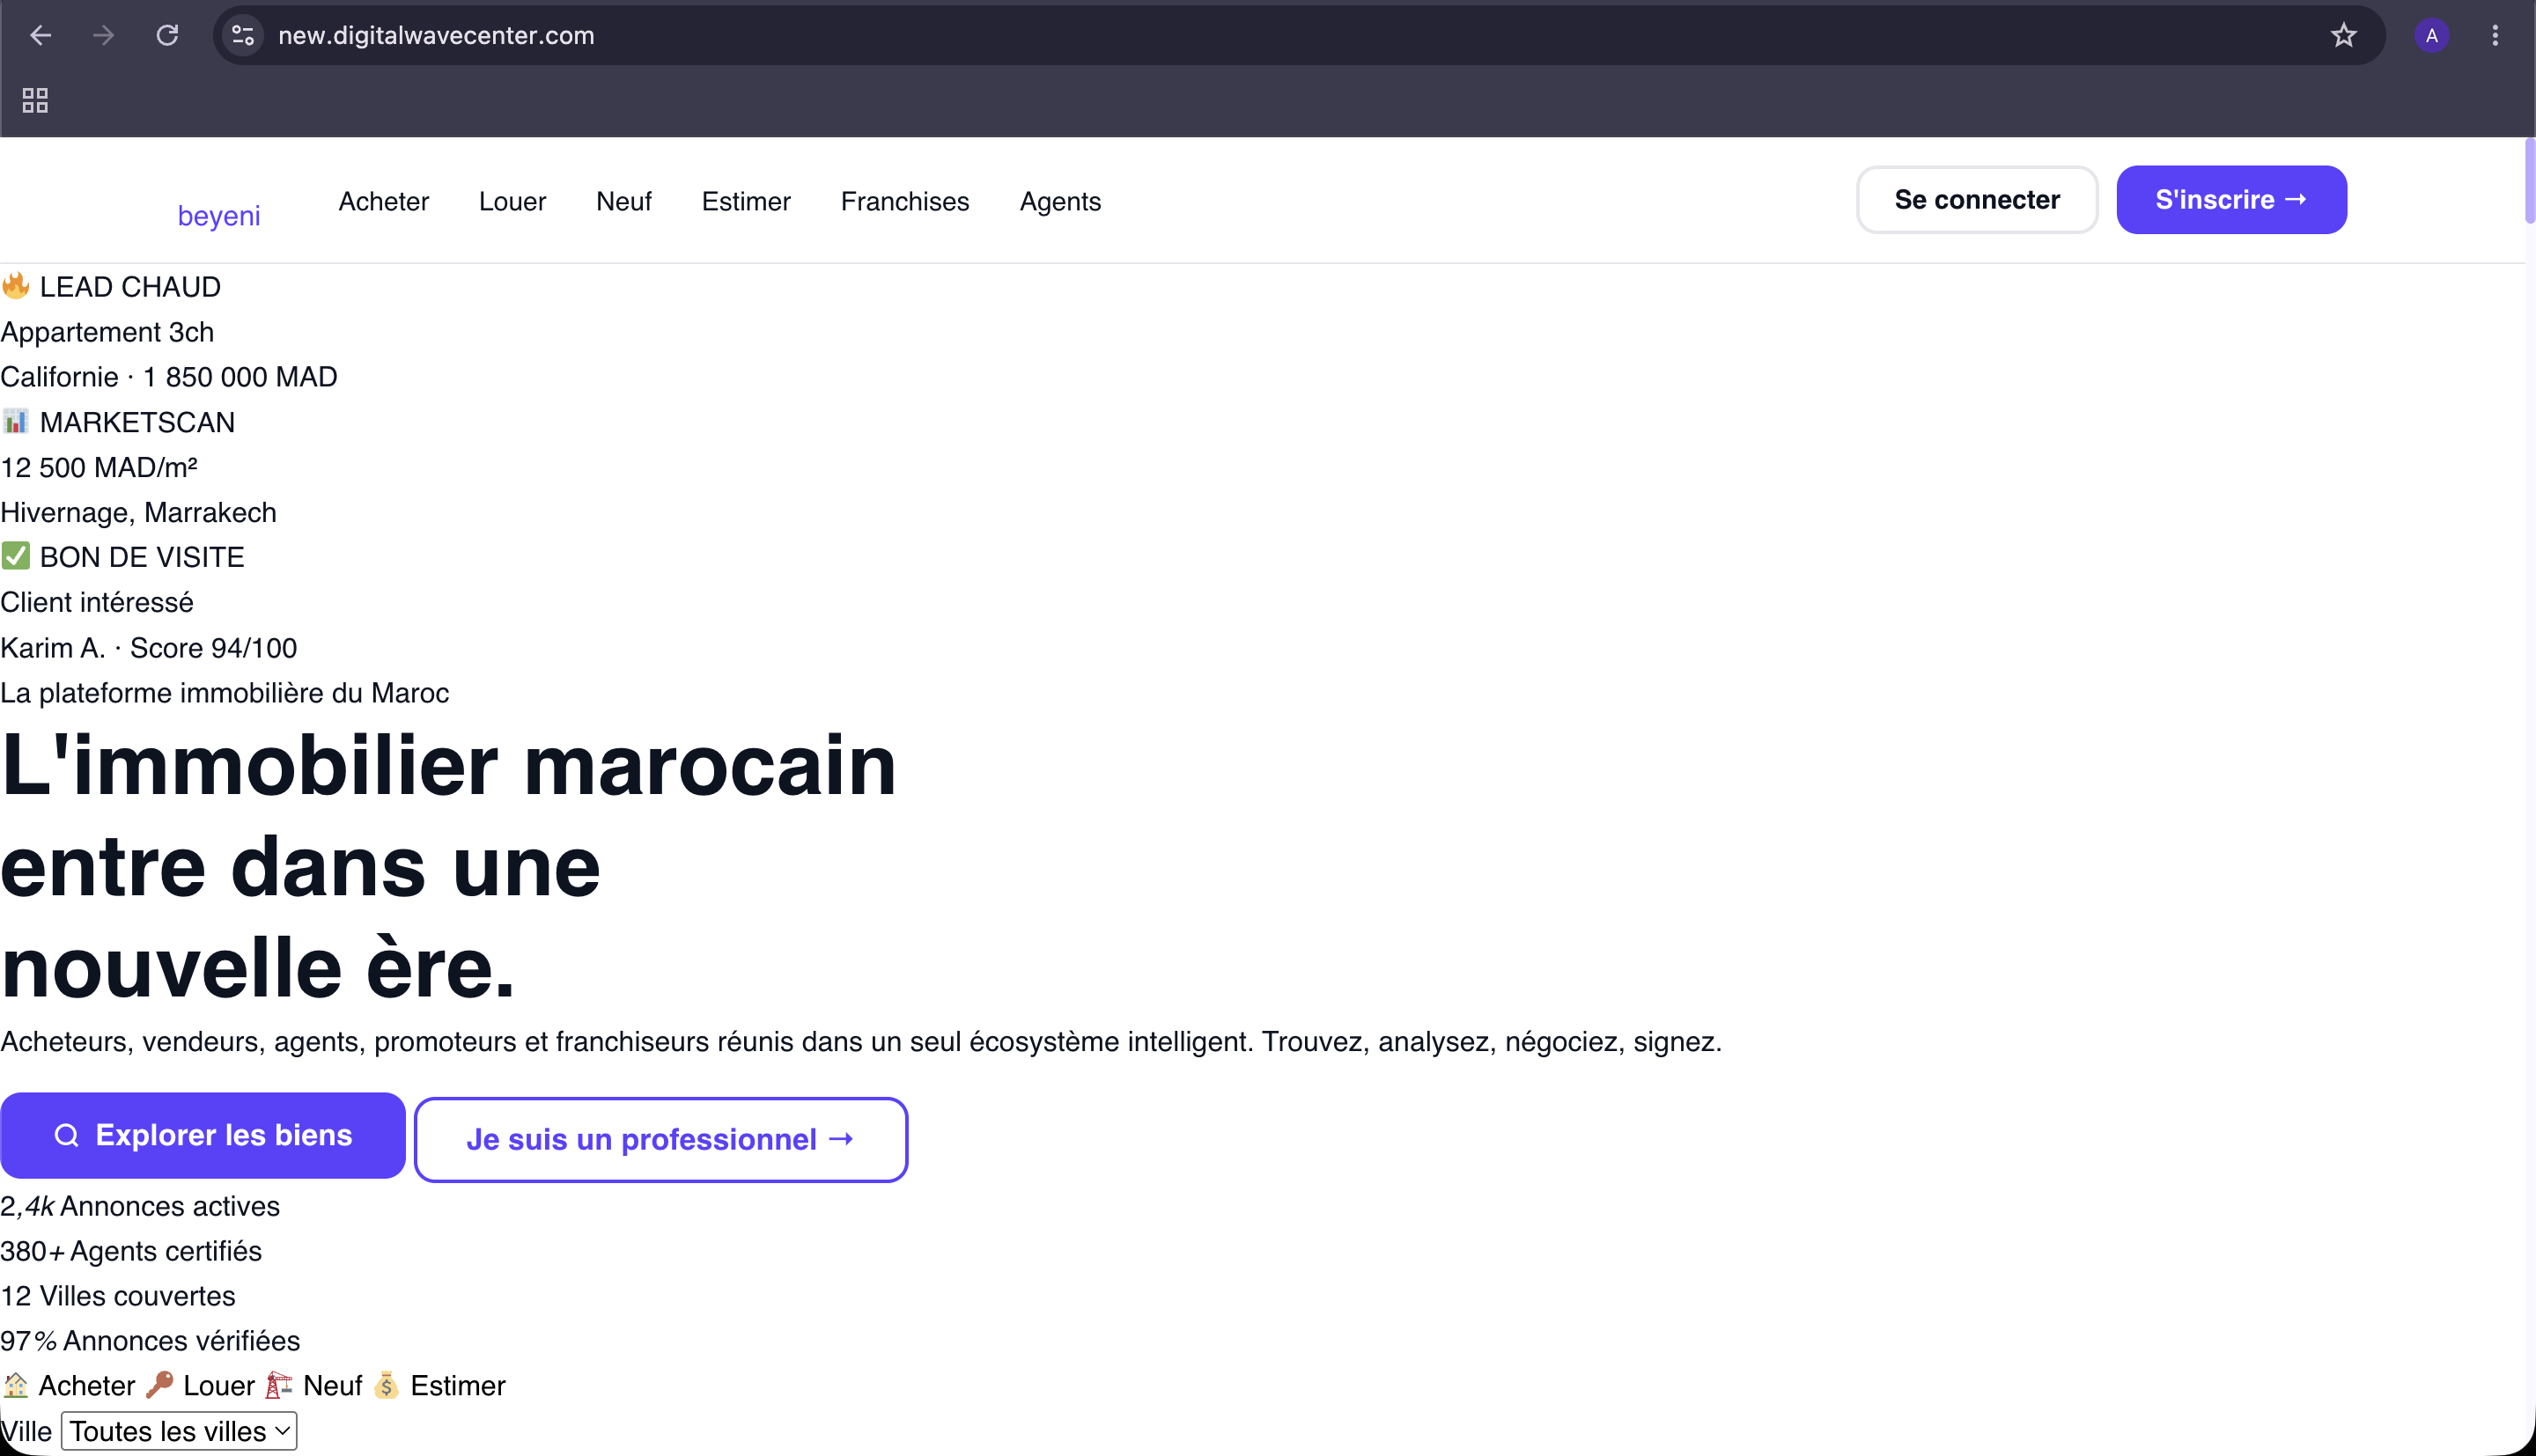Image resolution: width=2536 pixels, height=1456 pixels.
Task: Select the Acheter house tab in search
Action: click(69, 1386)
